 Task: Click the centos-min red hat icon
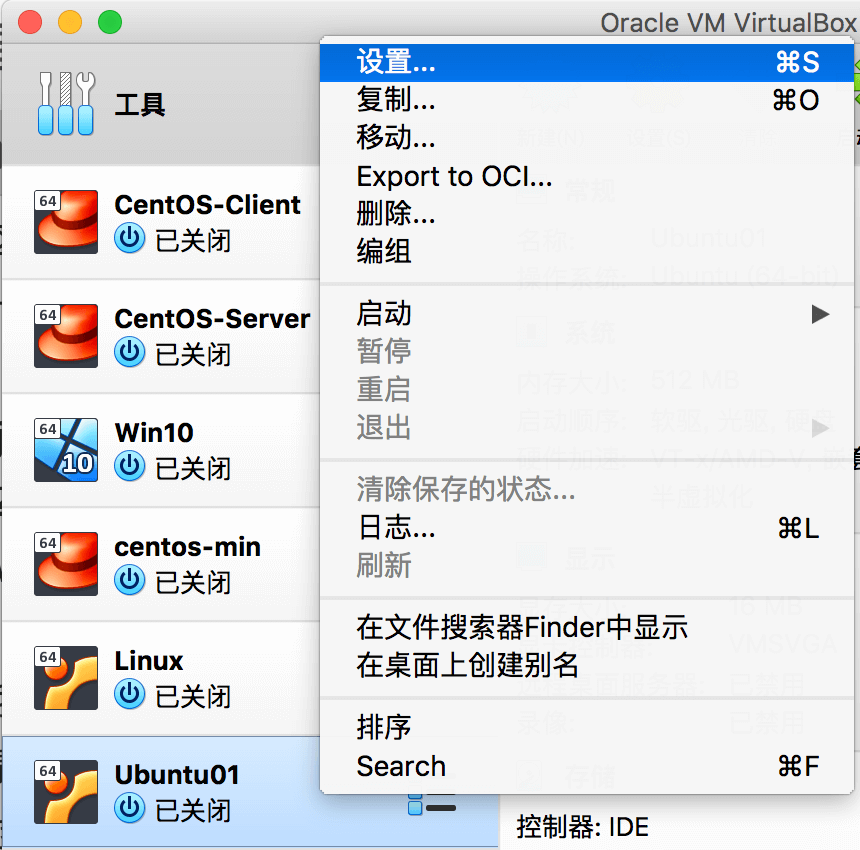(x=66, y=564)
